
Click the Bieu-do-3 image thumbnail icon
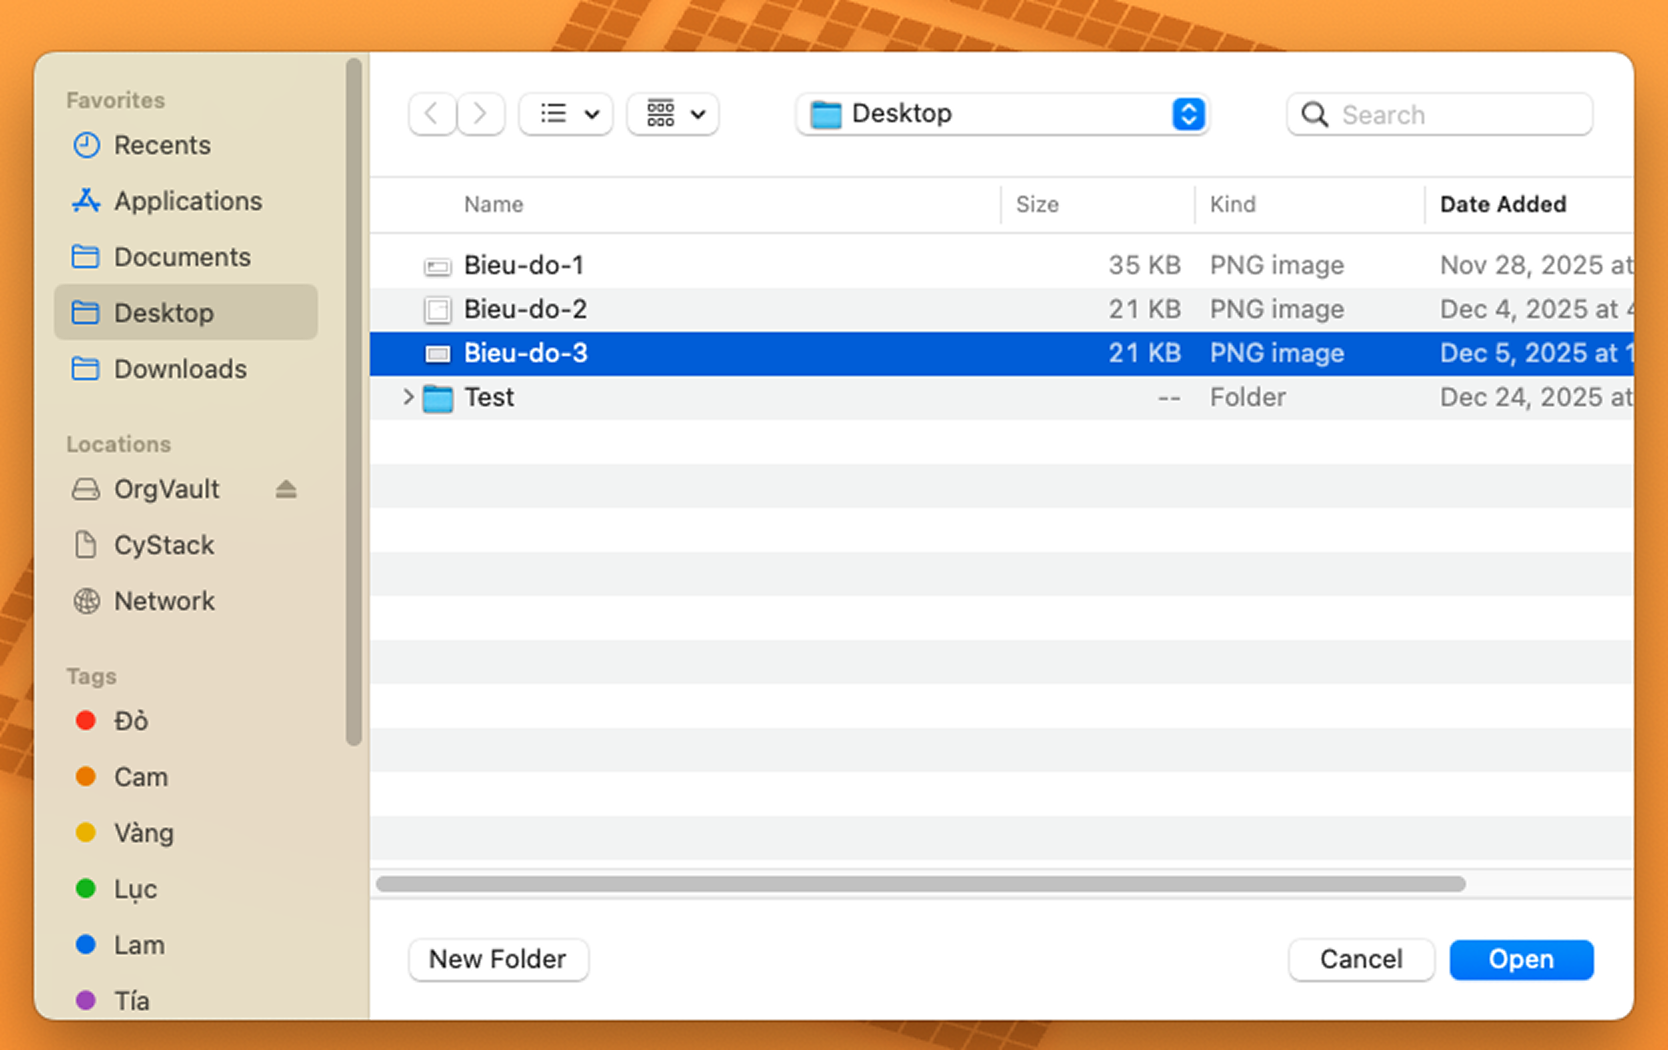click(437, 354)
